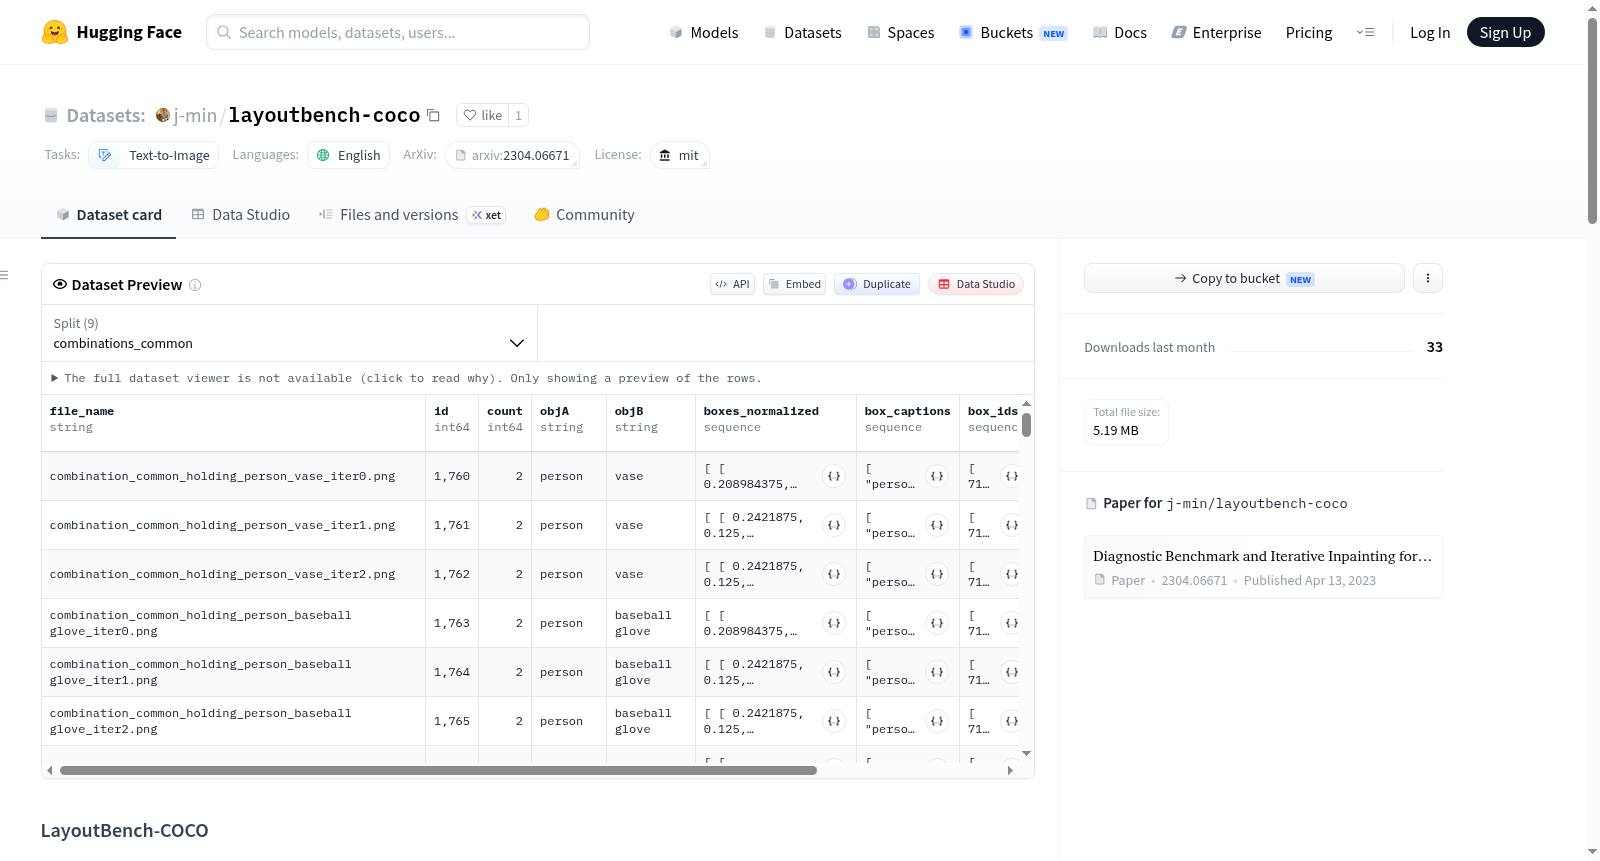Open the three-dot more options button
The width and height of the screenshot is (1600, 861).
[1428, 278]
